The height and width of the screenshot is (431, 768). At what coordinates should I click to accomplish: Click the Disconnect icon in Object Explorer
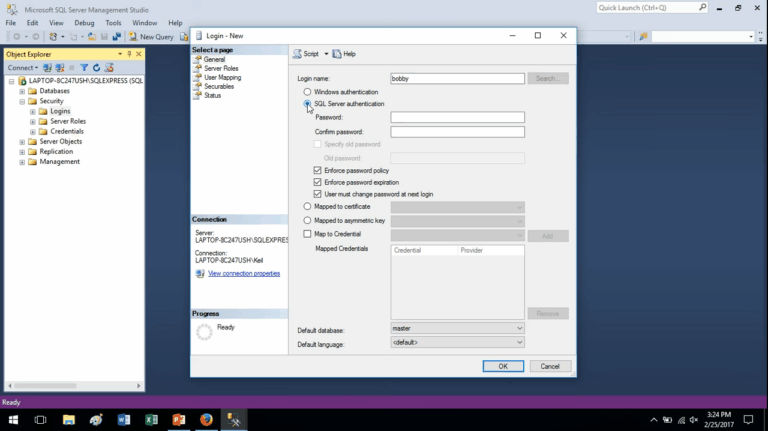click(x=60, y=68)
